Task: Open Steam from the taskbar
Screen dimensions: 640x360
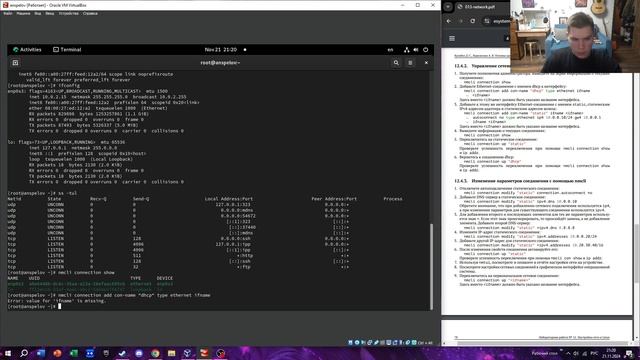Action: (x=122, y=353)
